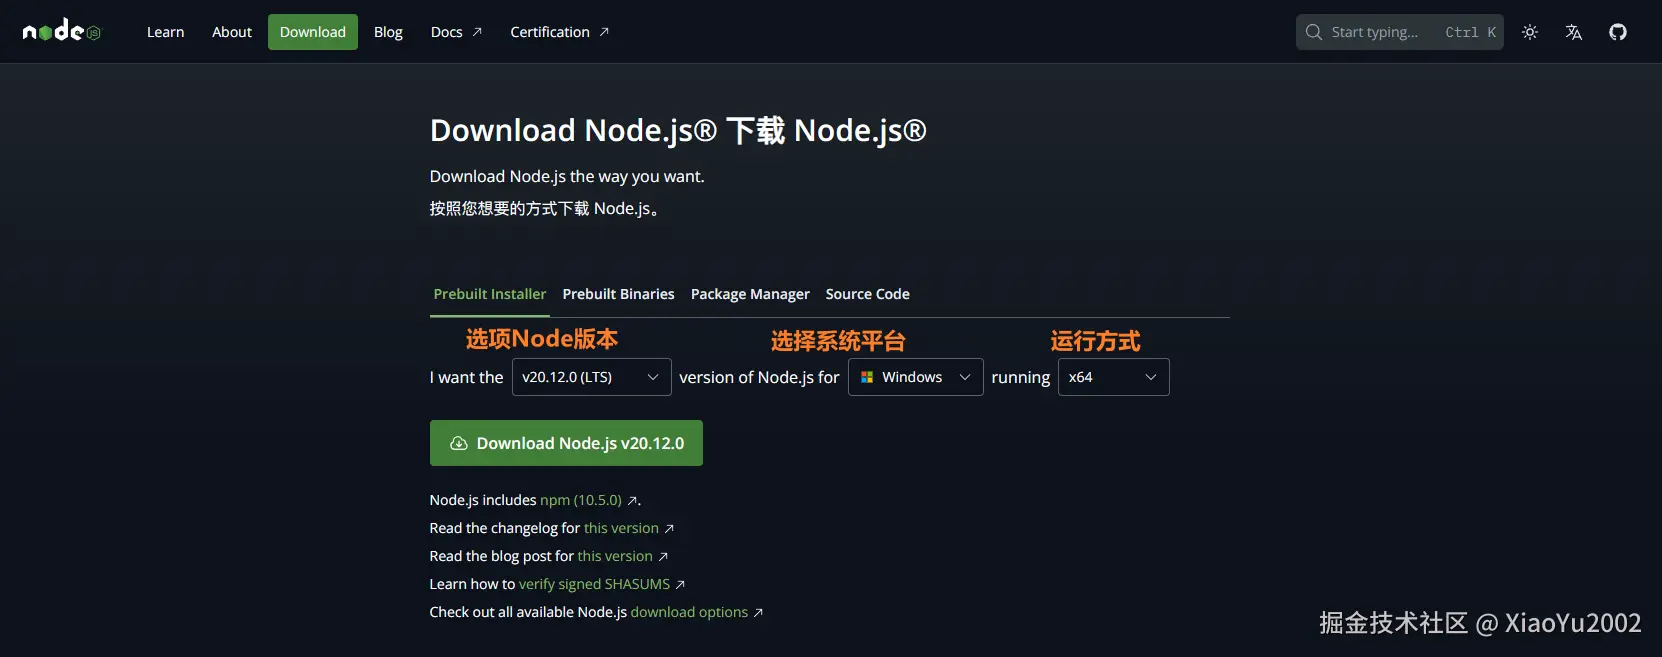Click the Node.js logo in the header

click(x=62, y=31)
